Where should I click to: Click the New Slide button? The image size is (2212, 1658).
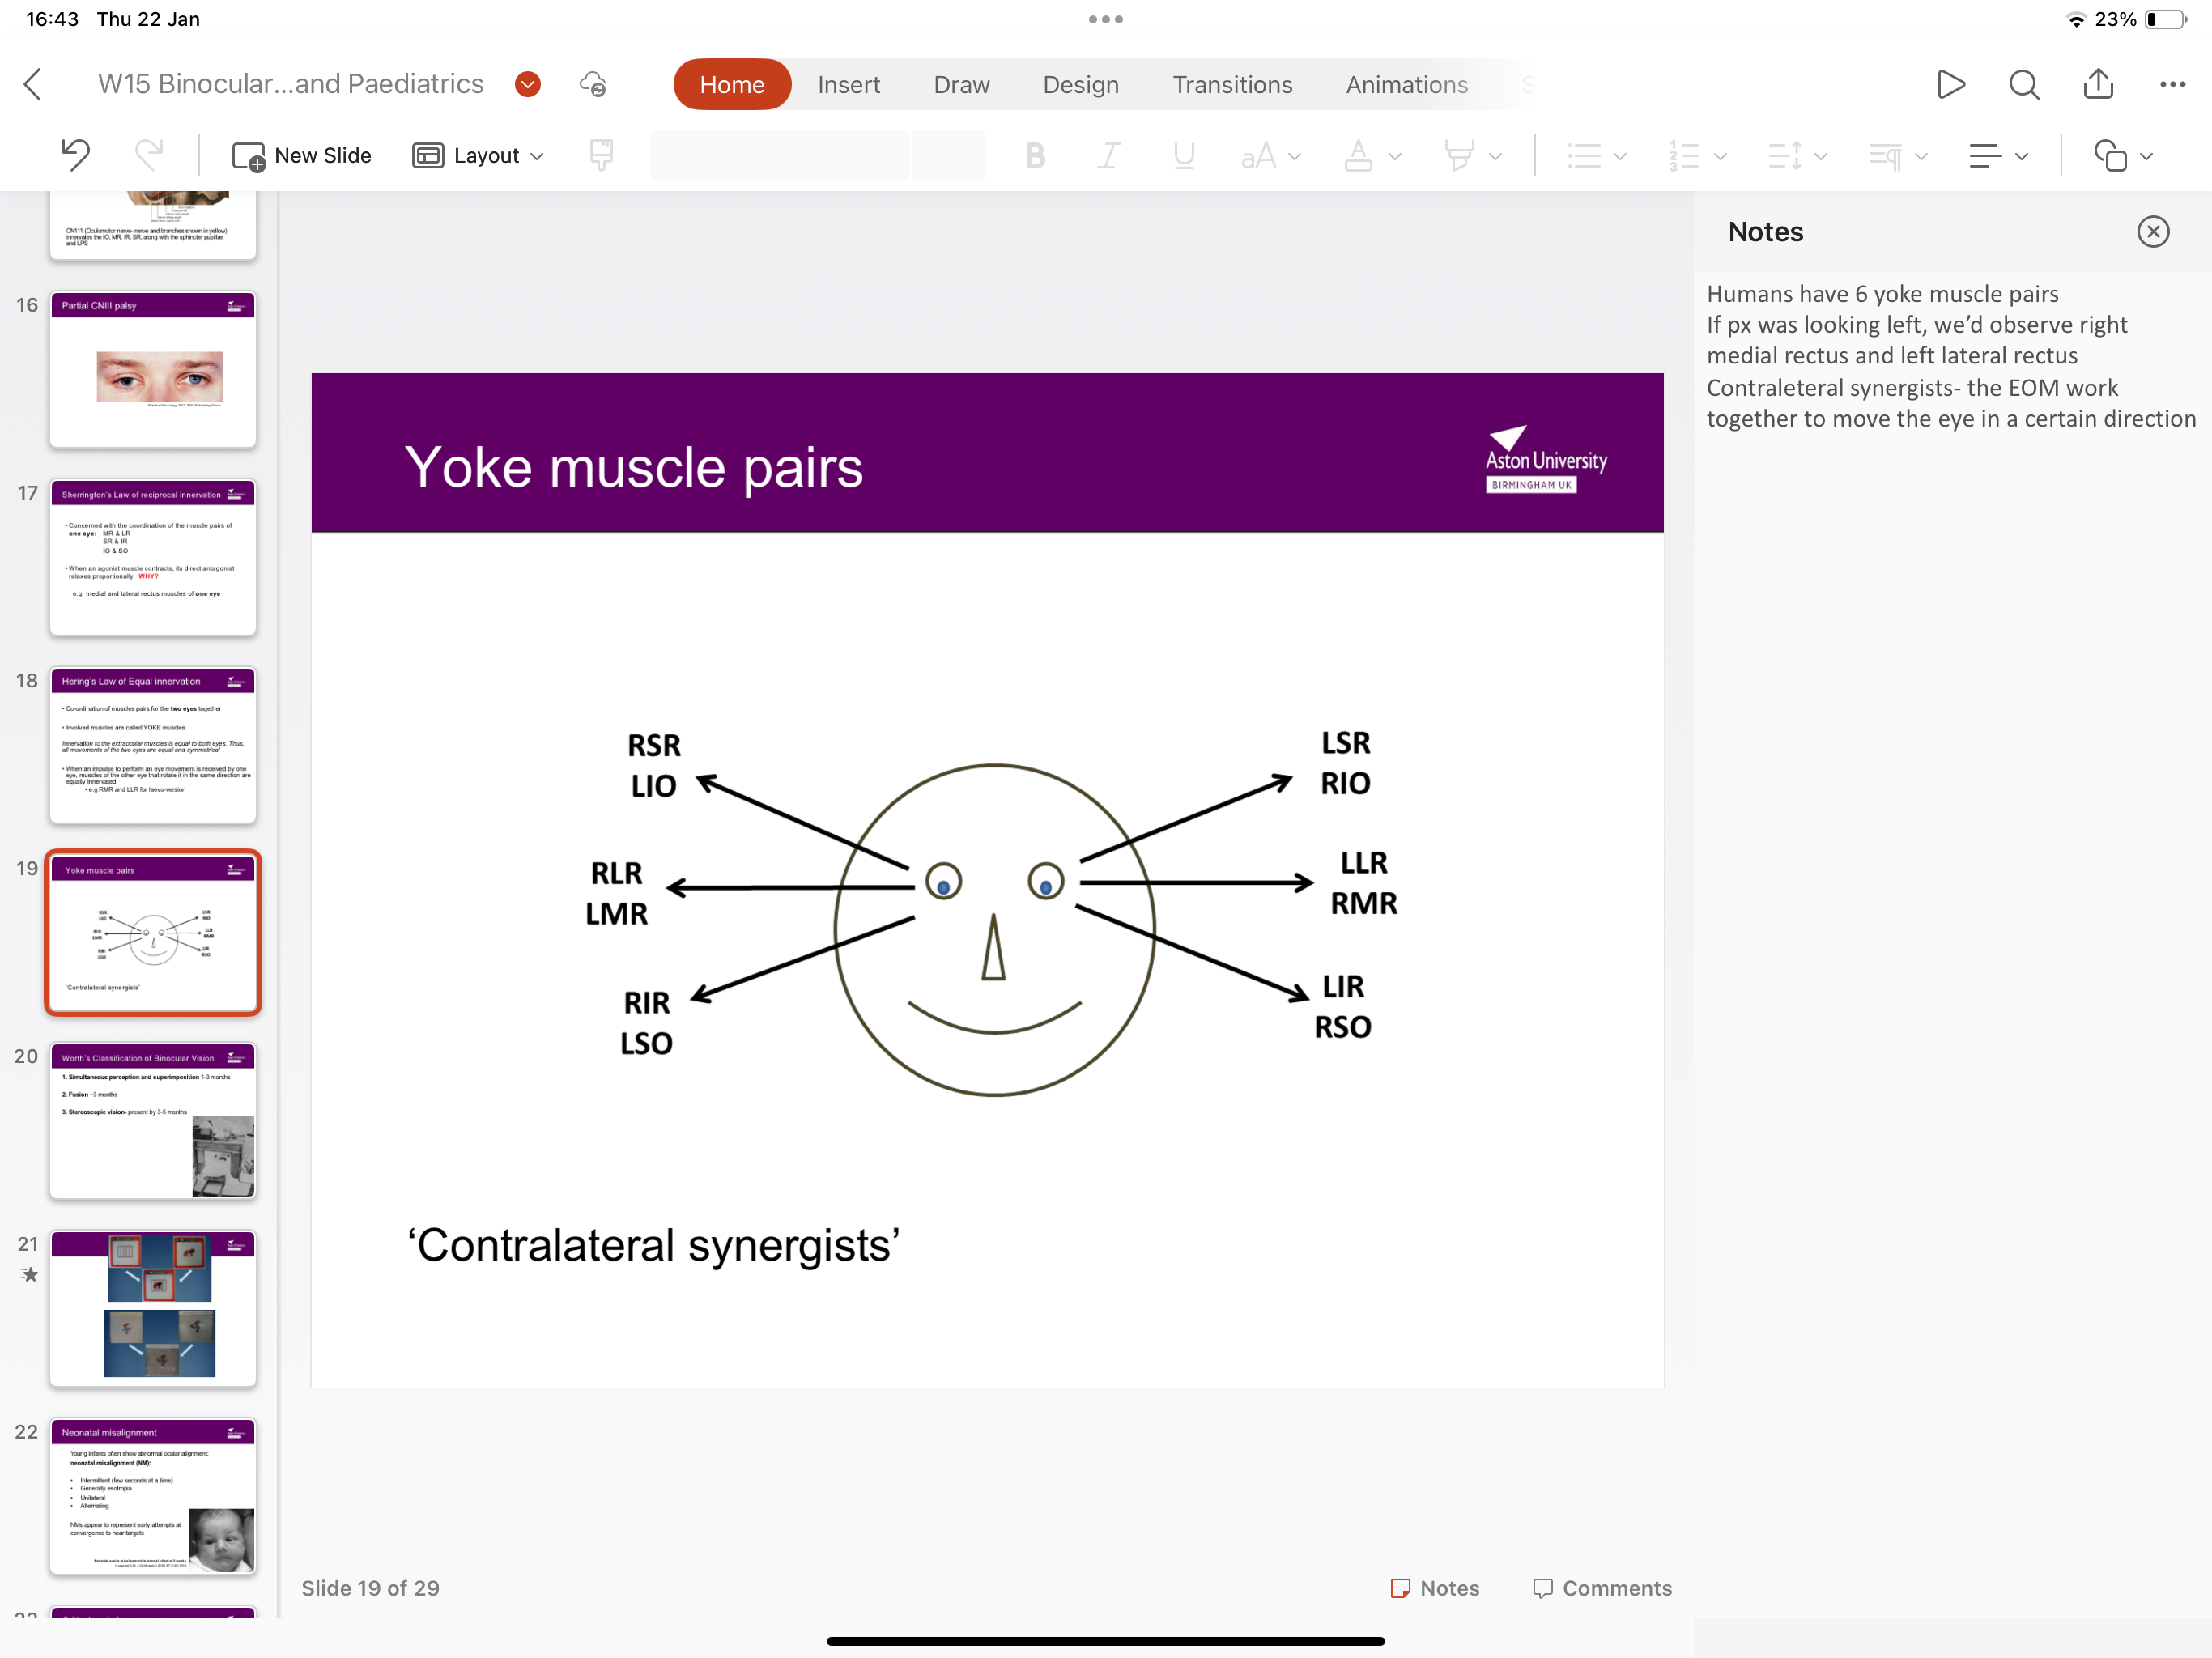tap(302, 155)
